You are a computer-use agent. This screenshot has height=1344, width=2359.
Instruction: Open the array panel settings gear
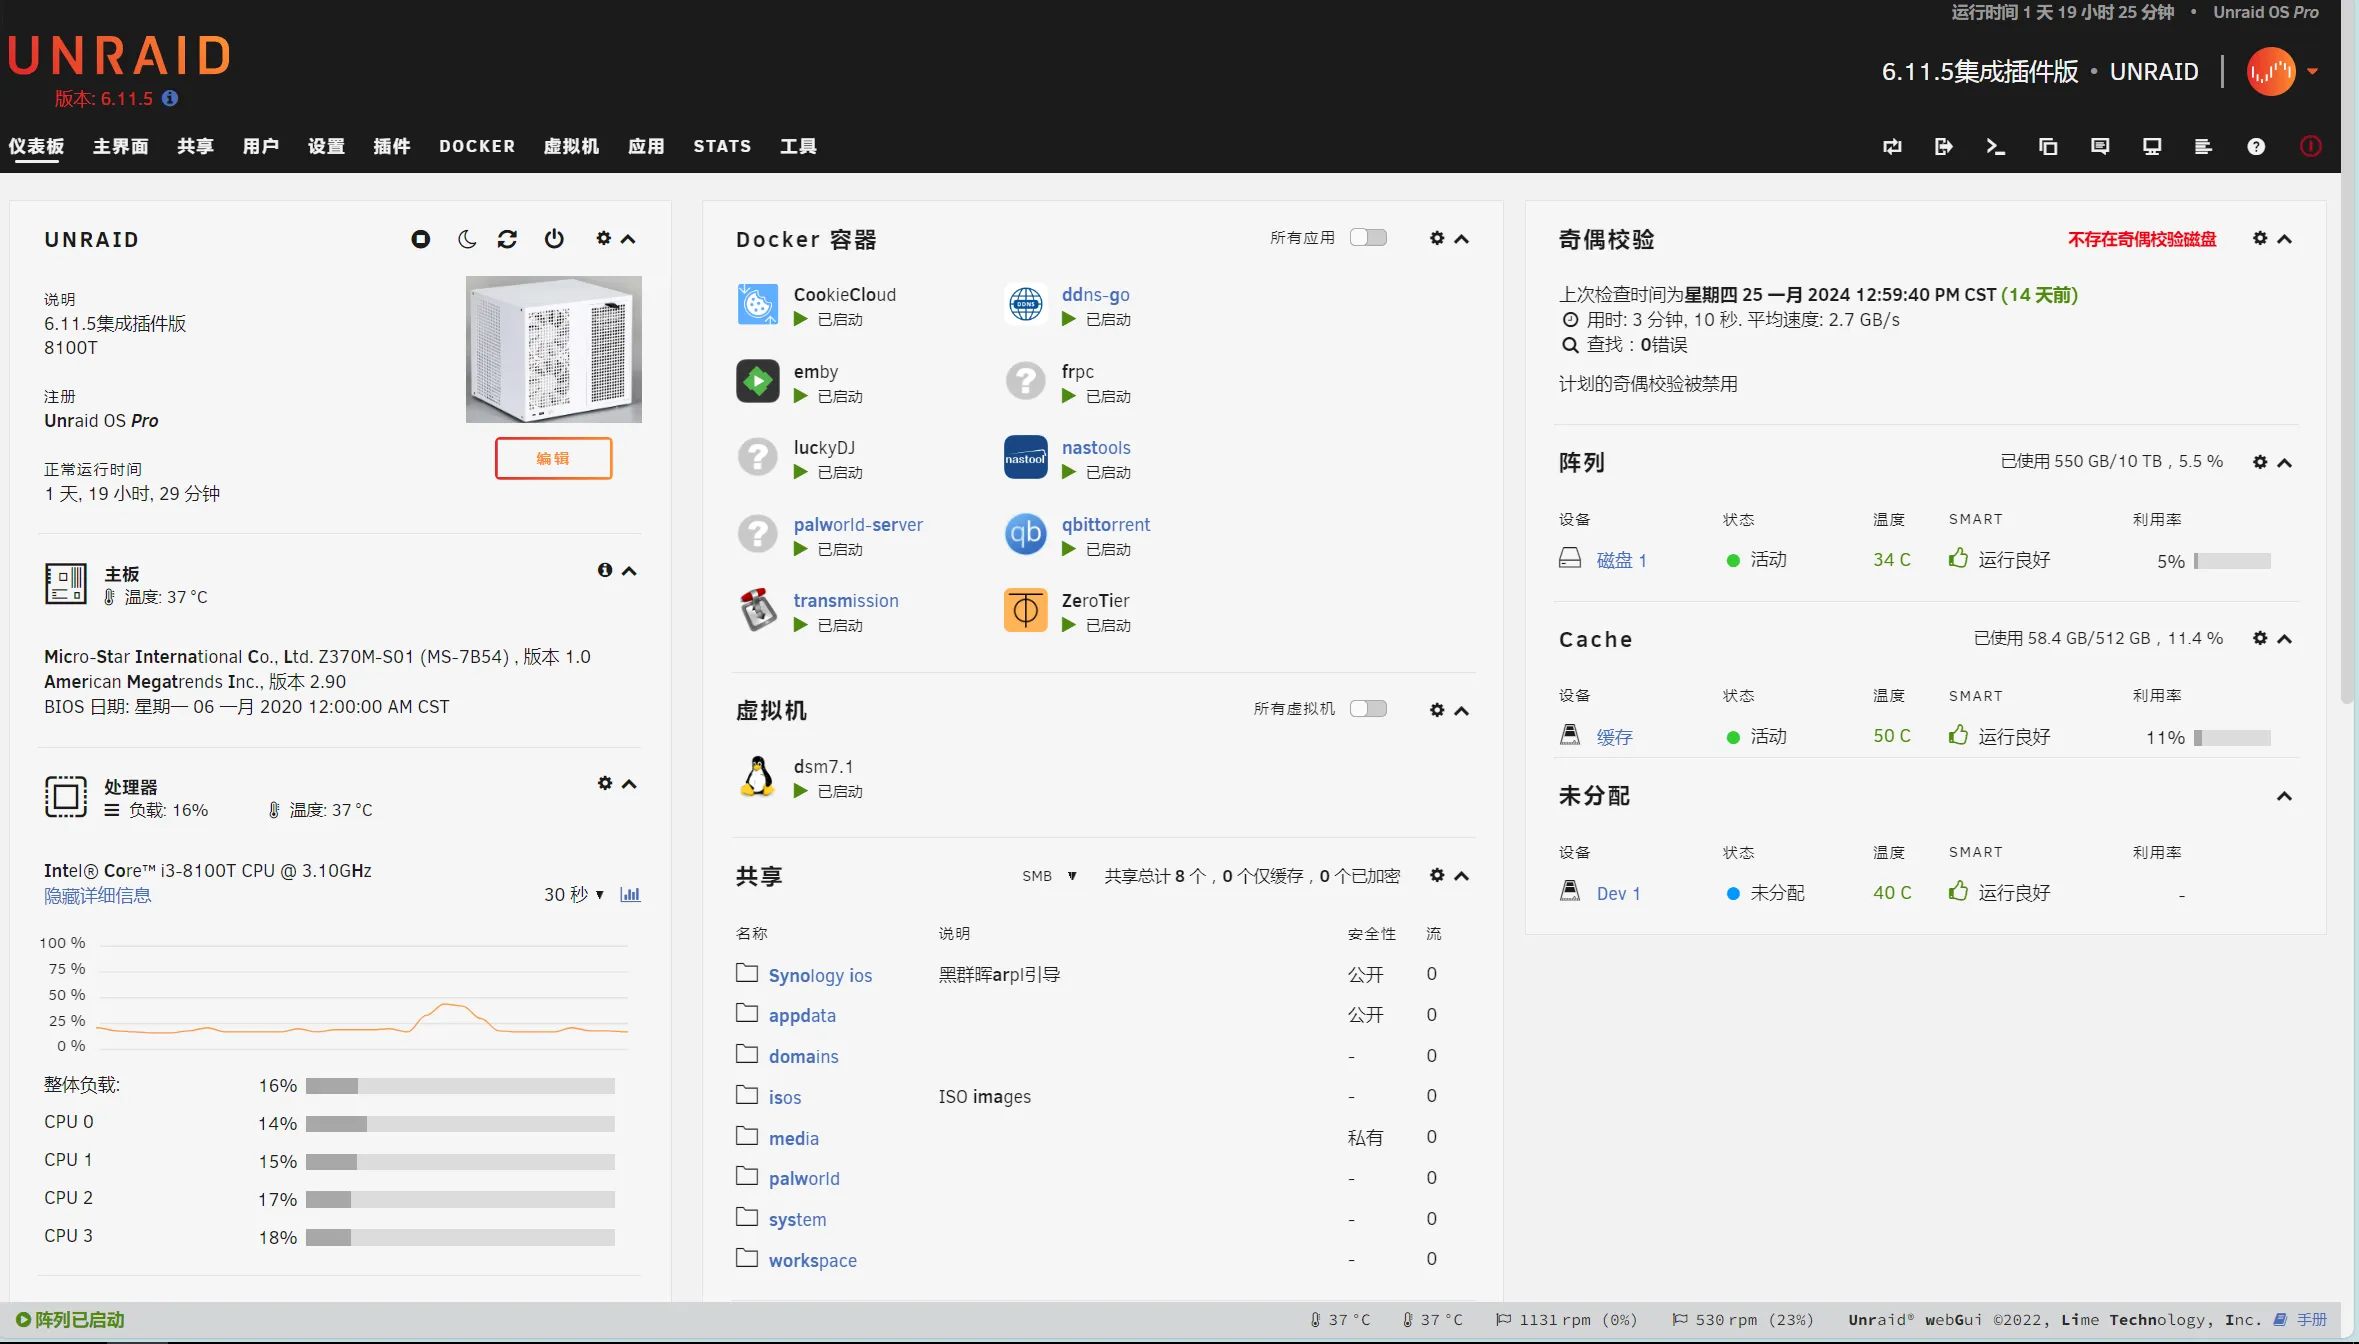pyautogui.click(x=2260, y=462)
